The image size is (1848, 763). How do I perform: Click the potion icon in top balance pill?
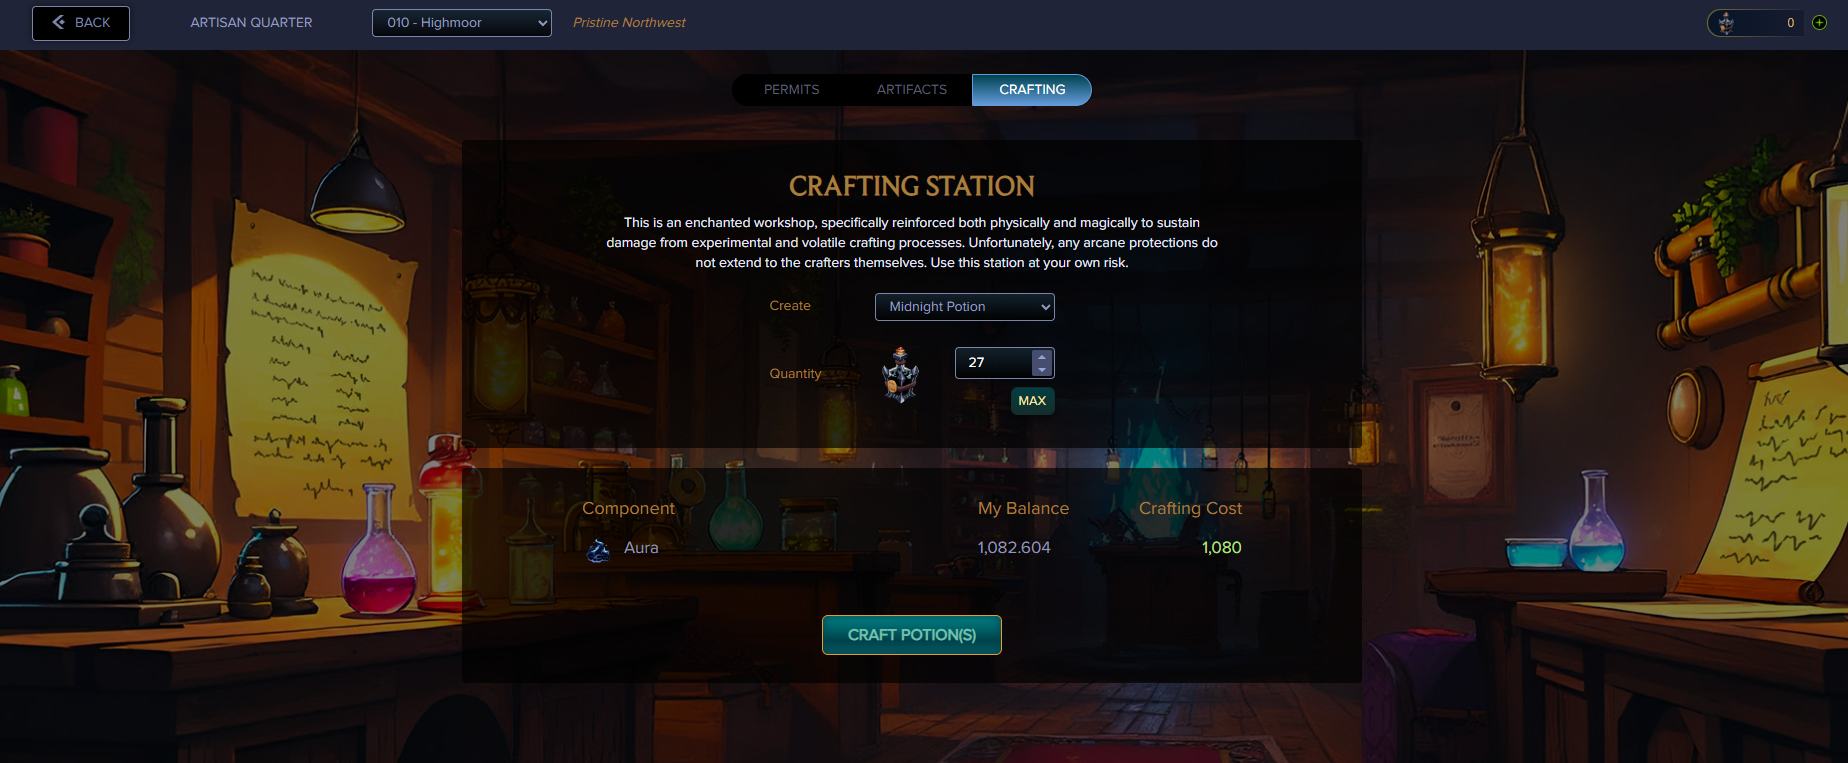coord(1726,22)
